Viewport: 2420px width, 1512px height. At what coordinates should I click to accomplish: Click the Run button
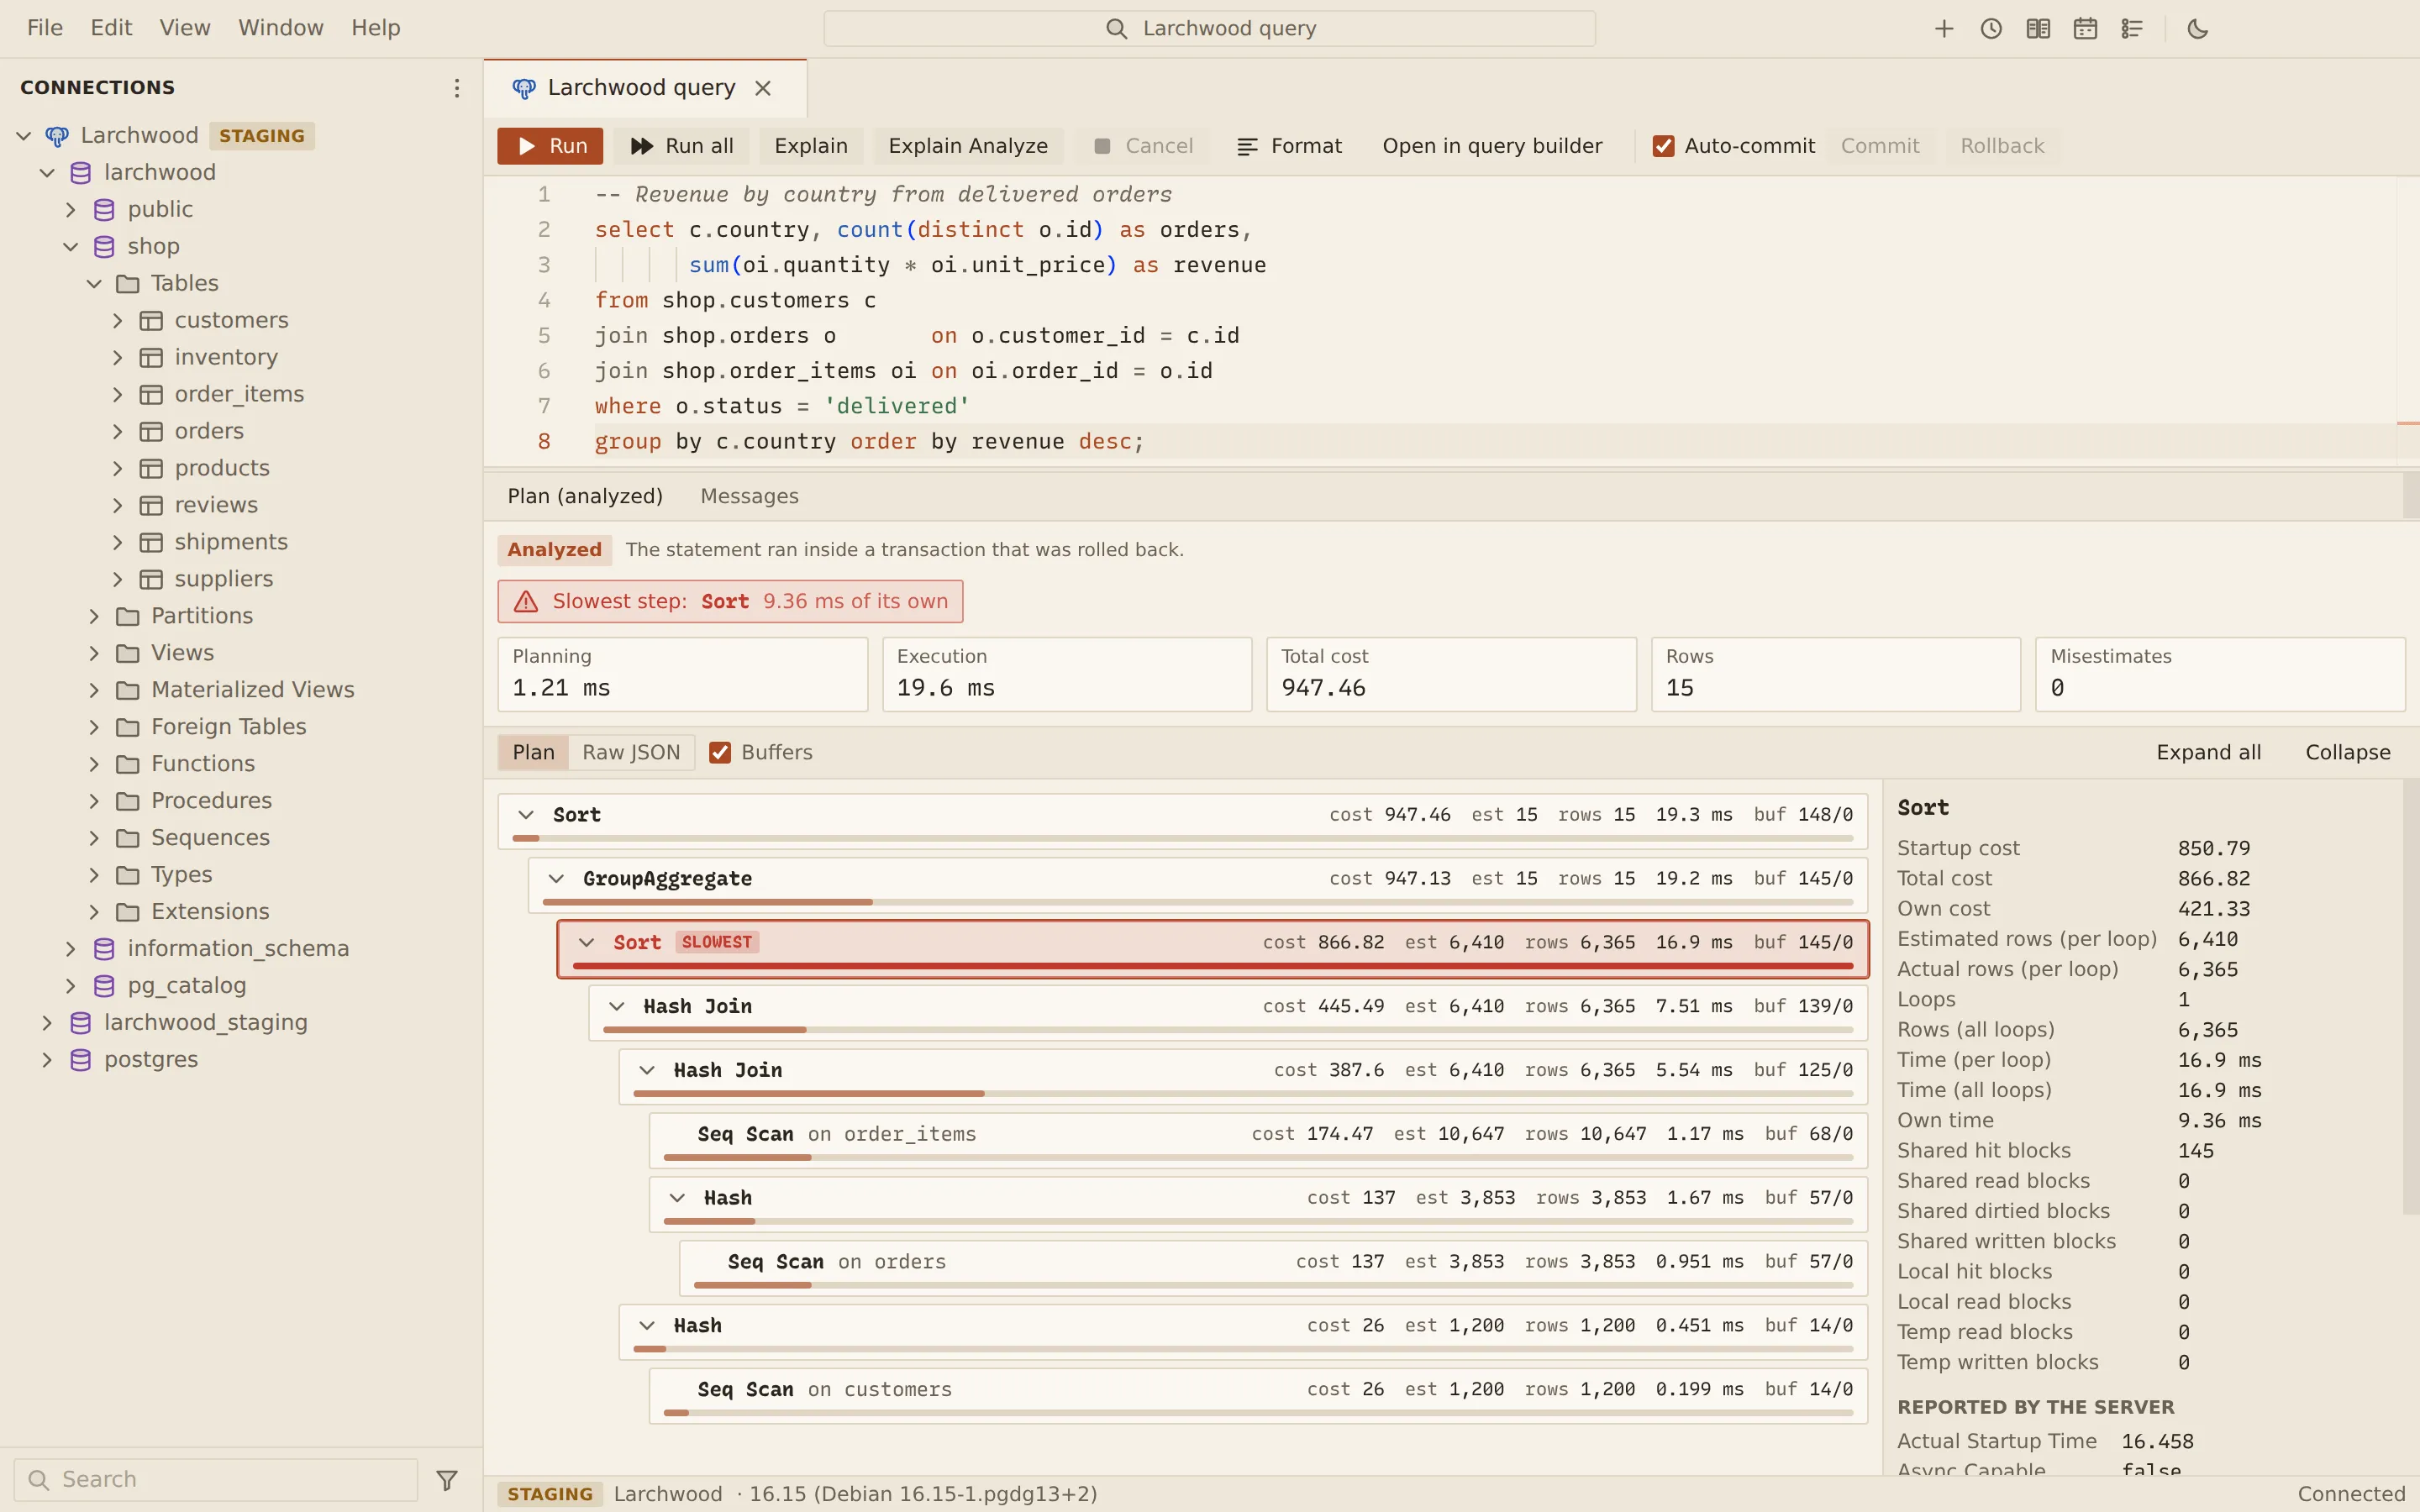coord(550,146)
